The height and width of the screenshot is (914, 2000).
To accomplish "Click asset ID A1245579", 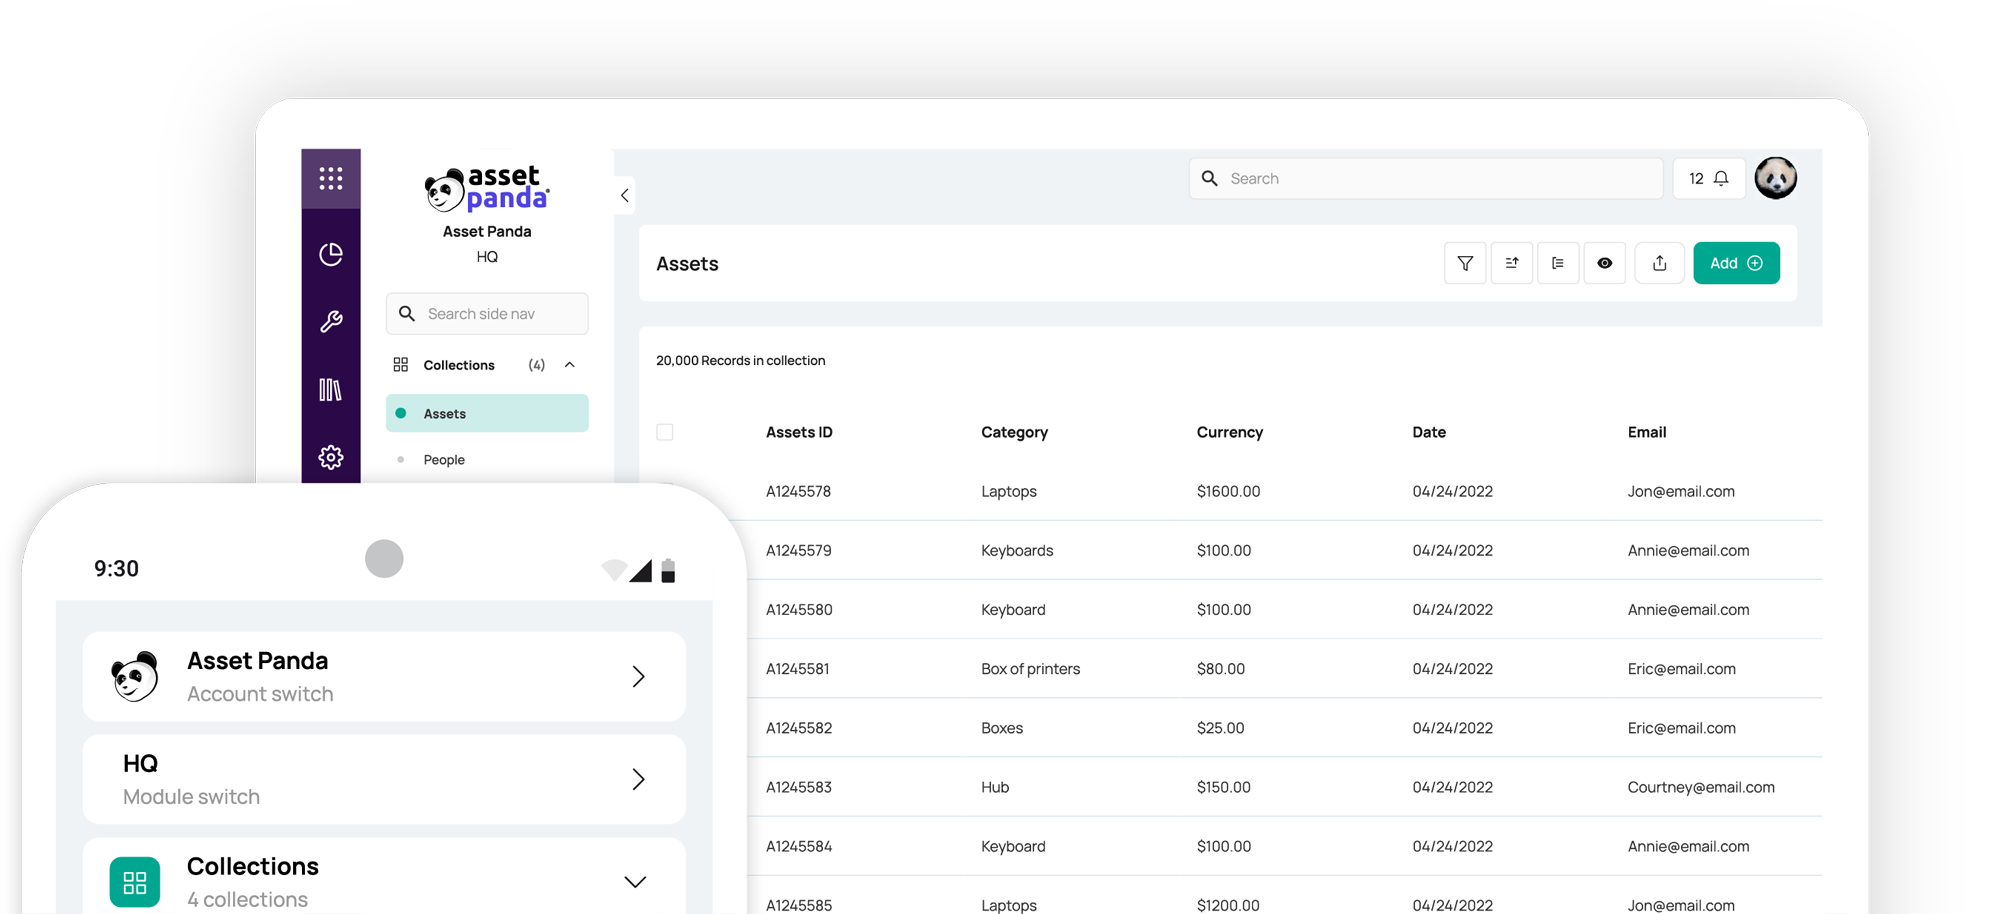I will pyautogui.click(x=799, y=550).
